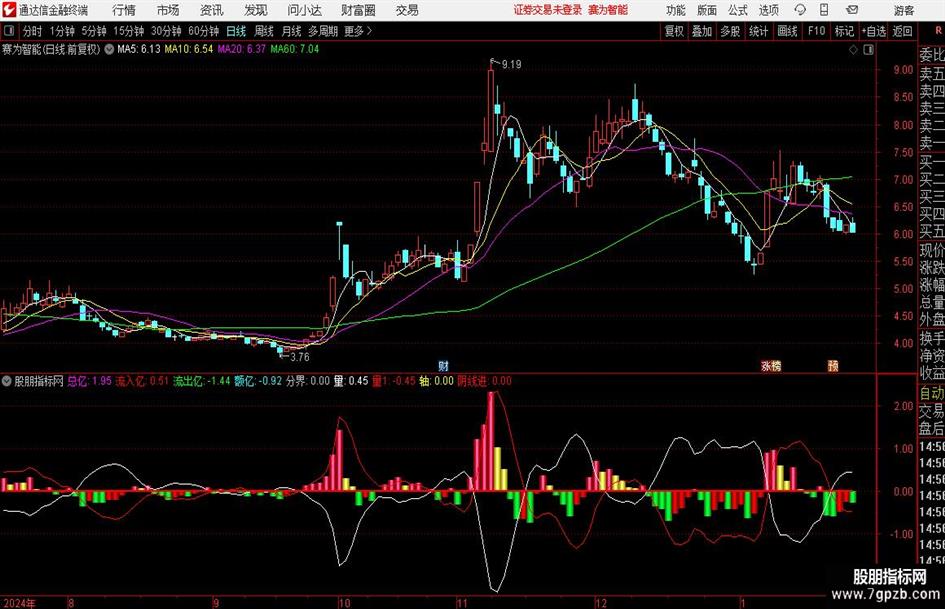The width and height of the screenshot is (945, 609).
Task: Open the 公式 menu
Action: [738, 10]
